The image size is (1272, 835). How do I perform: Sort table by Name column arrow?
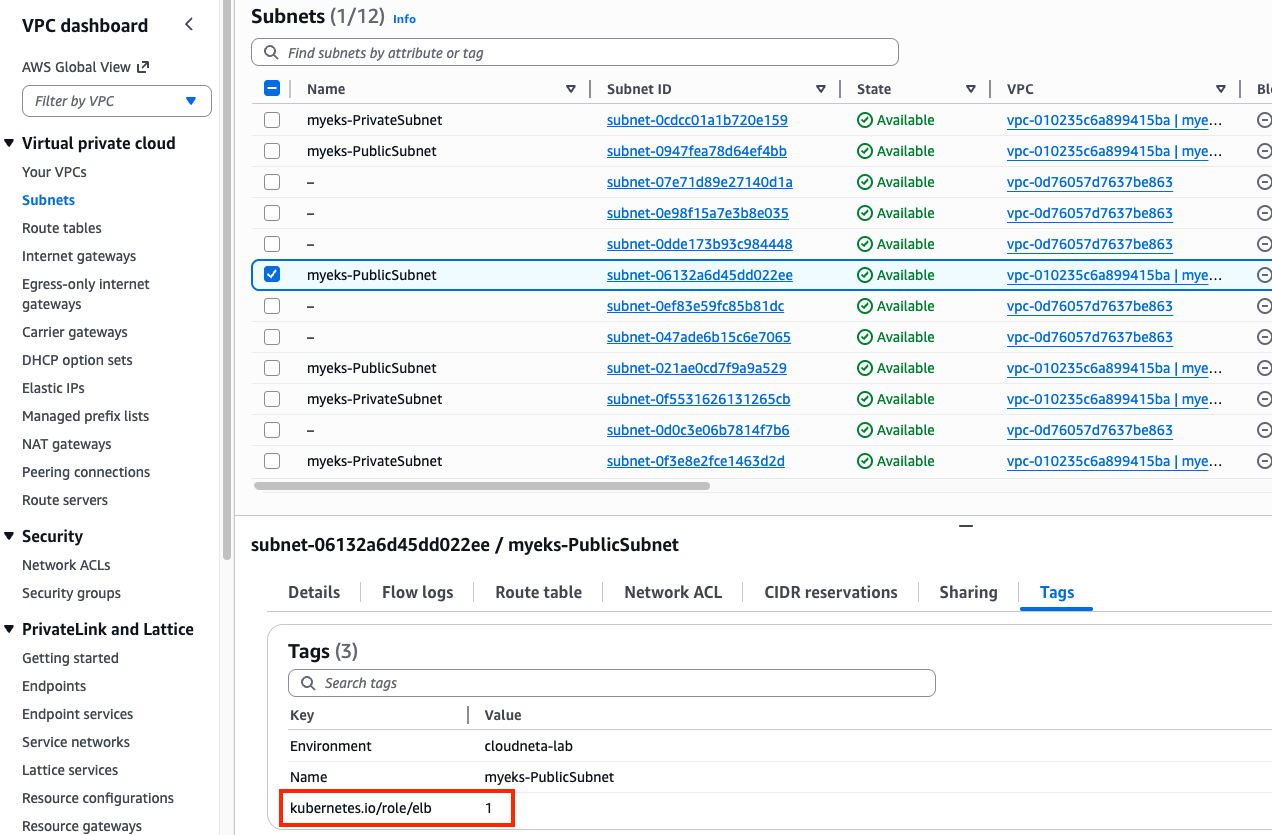pos(571,89)
